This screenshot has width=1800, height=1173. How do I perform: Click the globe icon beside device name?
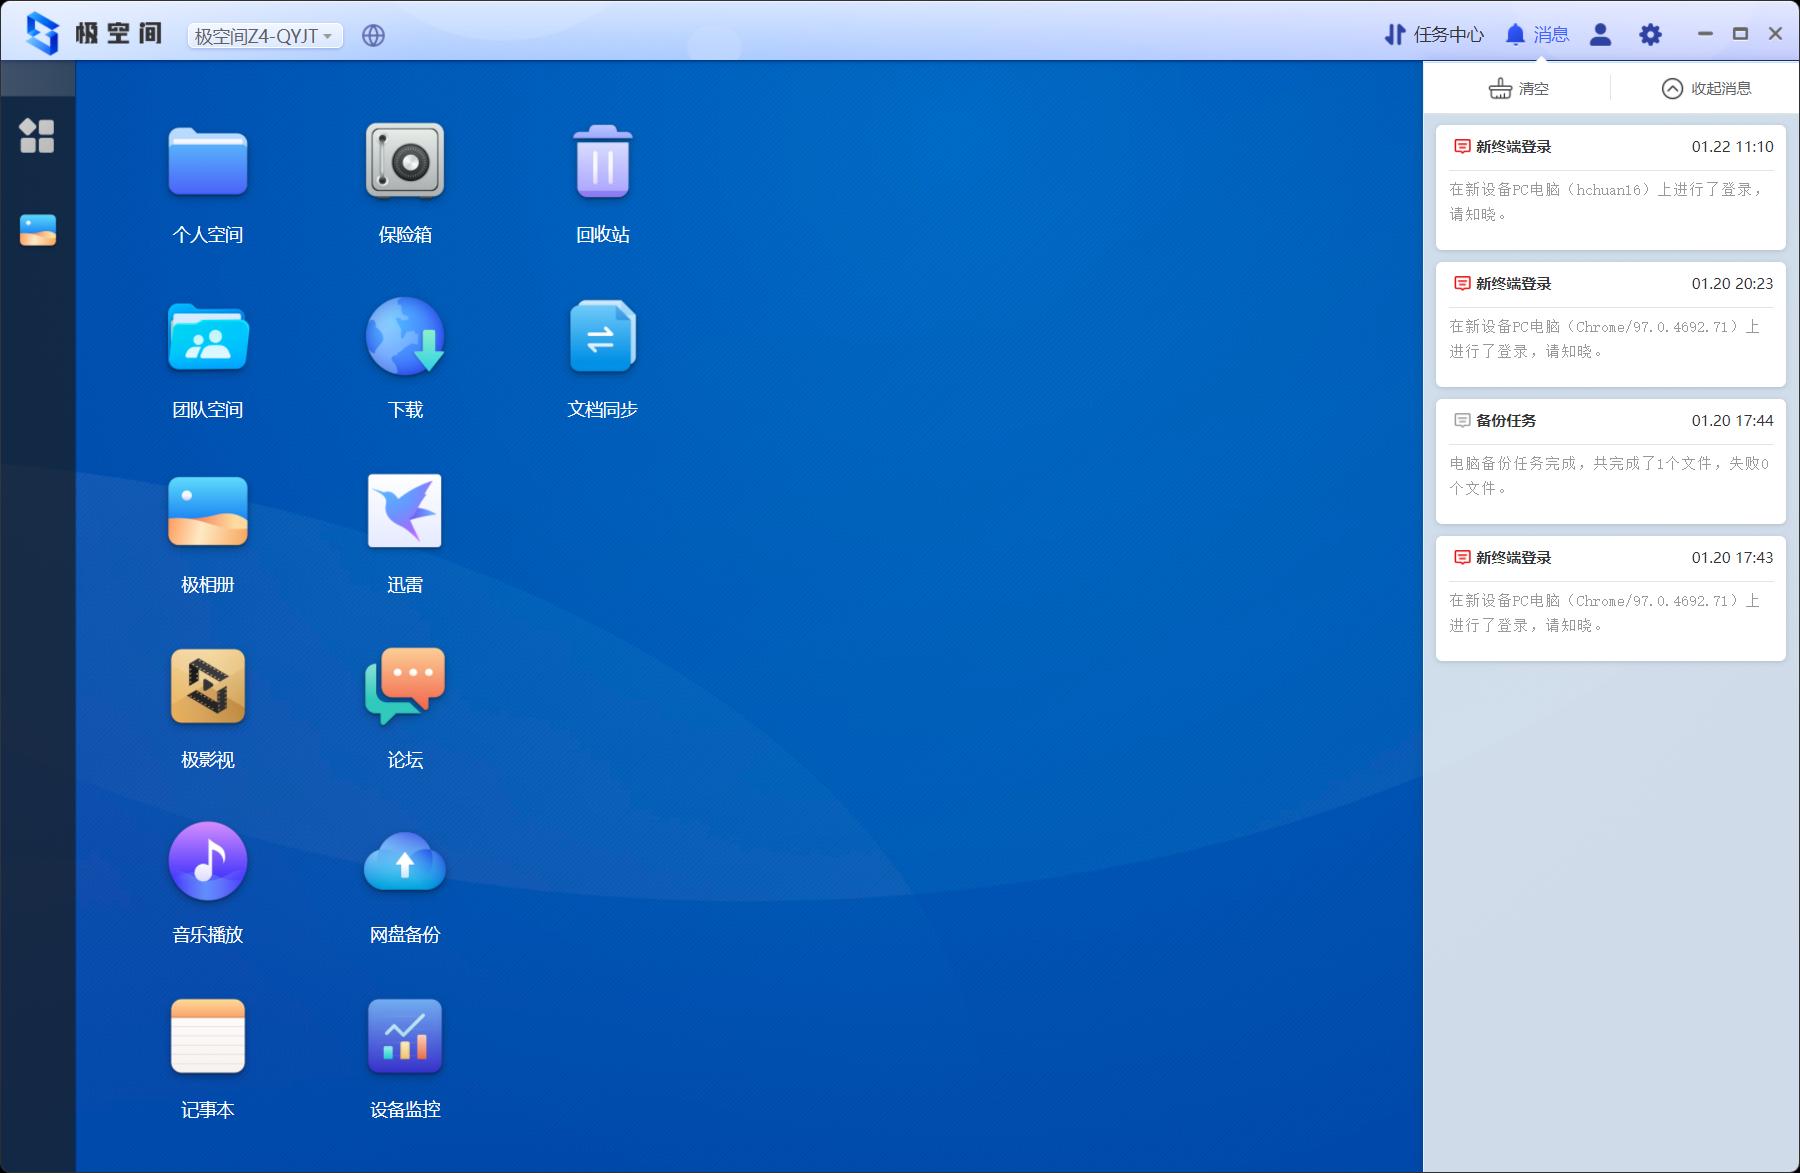373,36
